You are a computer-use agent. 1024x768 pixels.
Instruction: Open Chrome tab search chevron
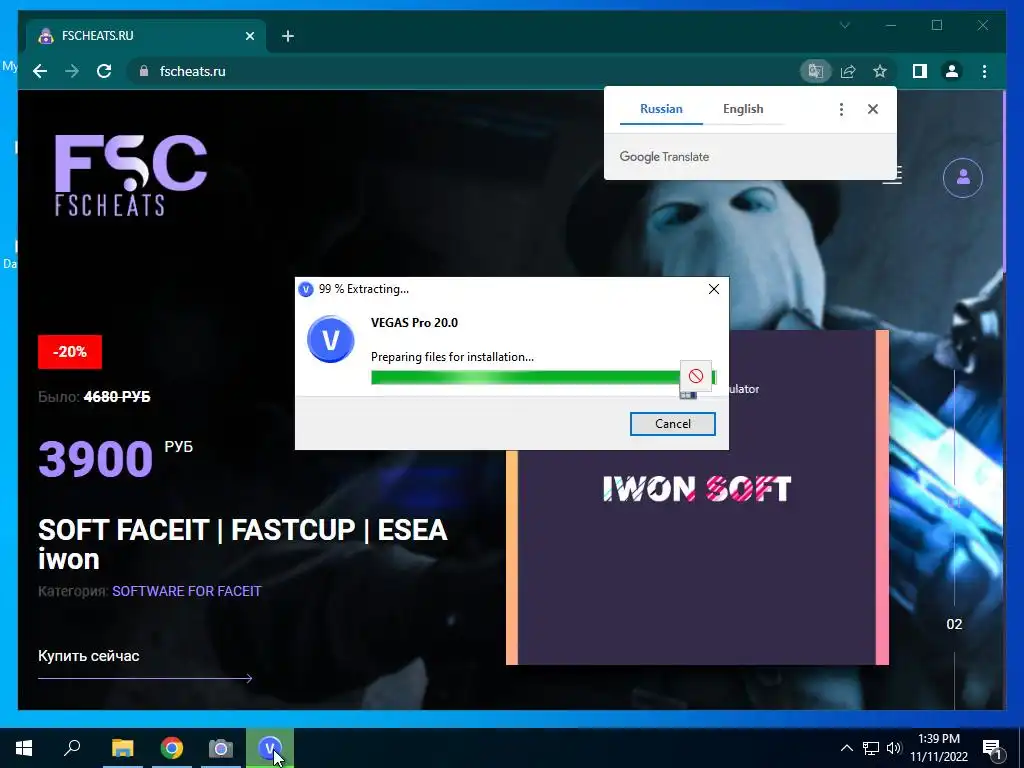pyautogui.click(x=844, y=25)
